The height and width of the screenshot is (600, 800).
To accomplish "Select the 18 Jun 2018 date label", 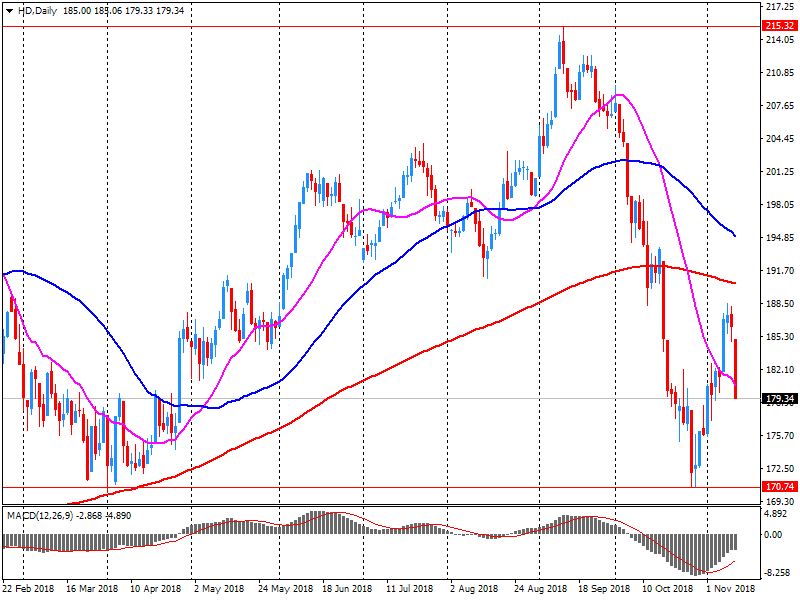I will (347, 589).
